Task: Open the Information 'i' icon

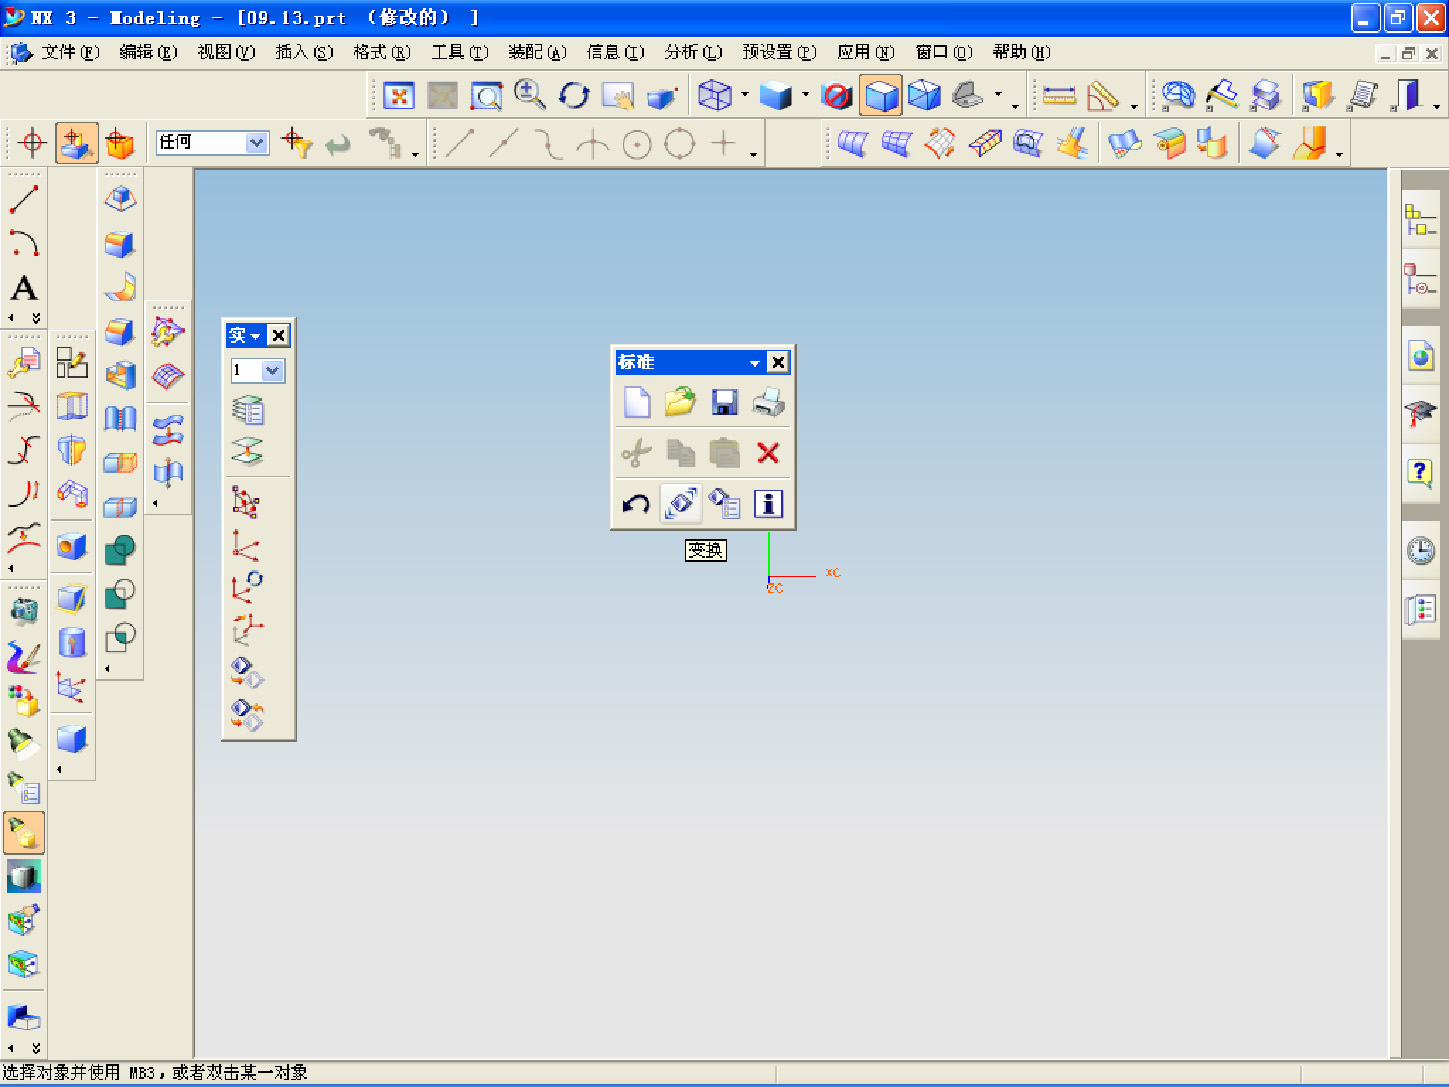Action: [768, 504]
